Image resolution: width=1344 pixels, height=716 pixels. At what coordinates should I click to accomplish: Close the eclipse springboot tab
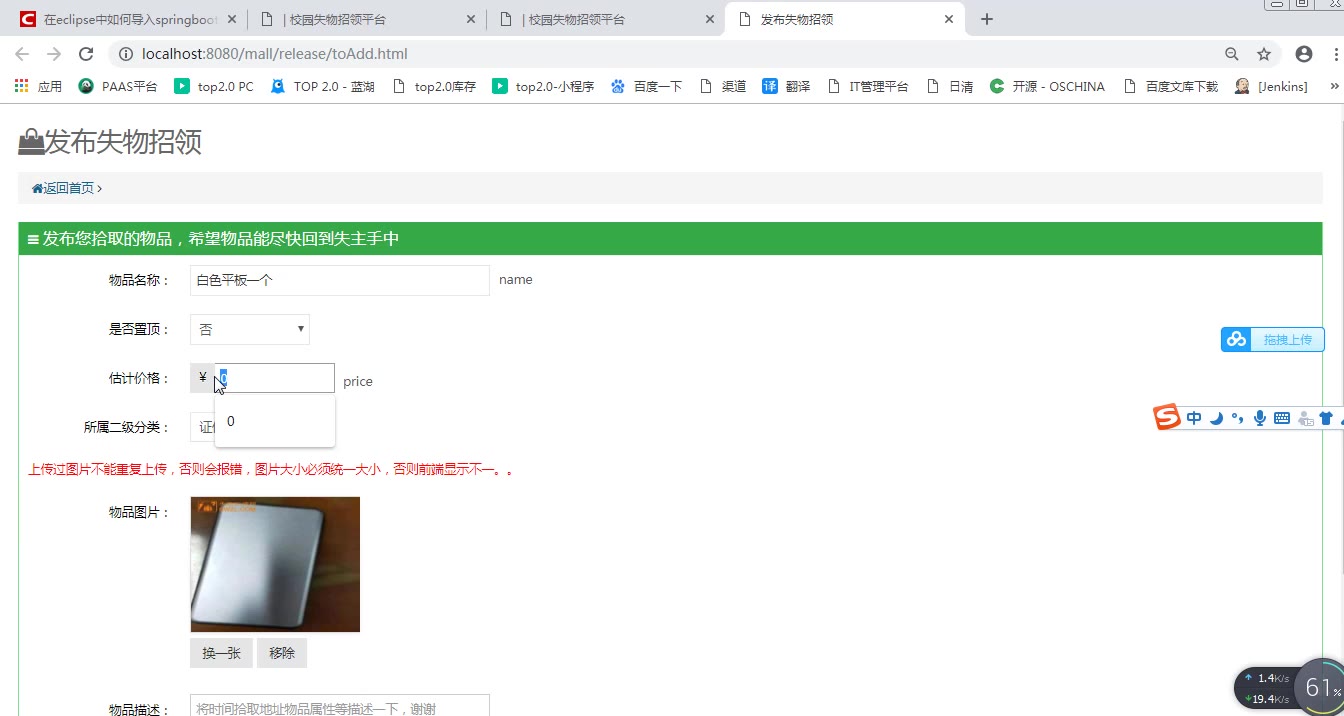(232, 19)
